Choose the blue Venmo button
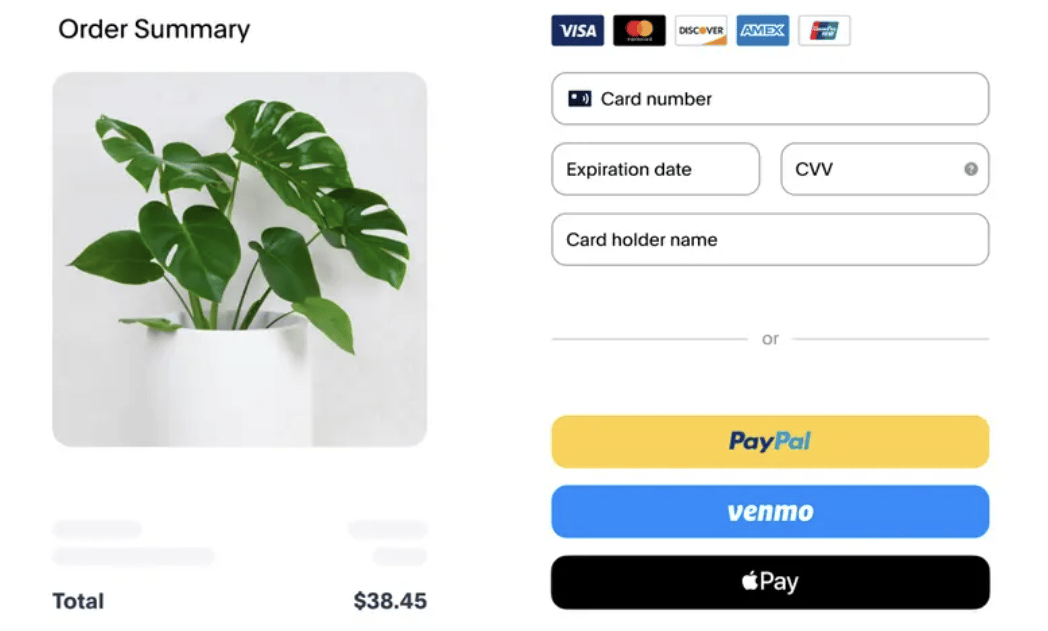This screenshot has width=1048, height=631. tap(770, 511)
